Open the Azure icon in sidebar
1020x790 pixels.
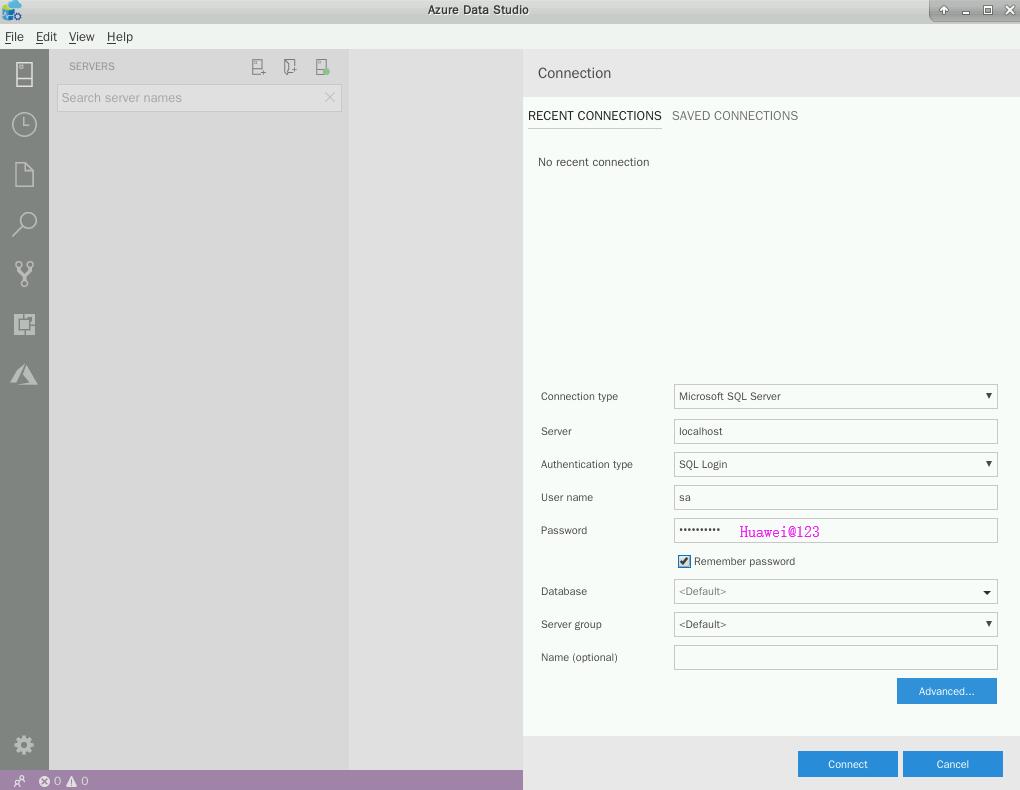coord(24,375)
